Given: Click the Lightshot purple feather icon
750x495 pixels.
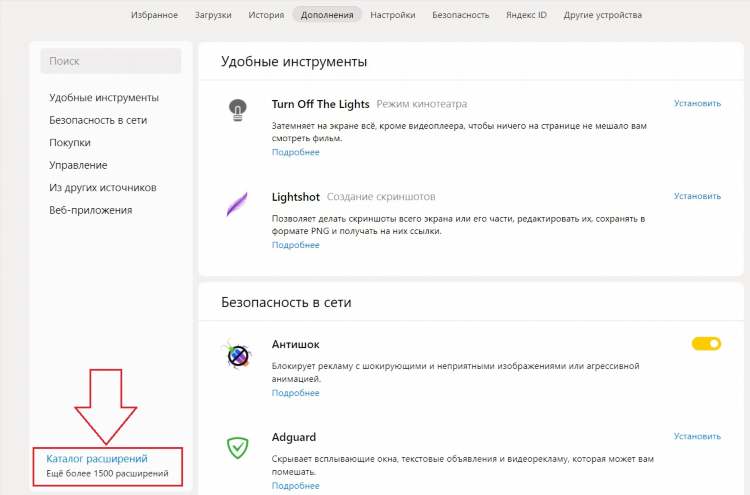Looking at the screenshot, I should 237,204.
